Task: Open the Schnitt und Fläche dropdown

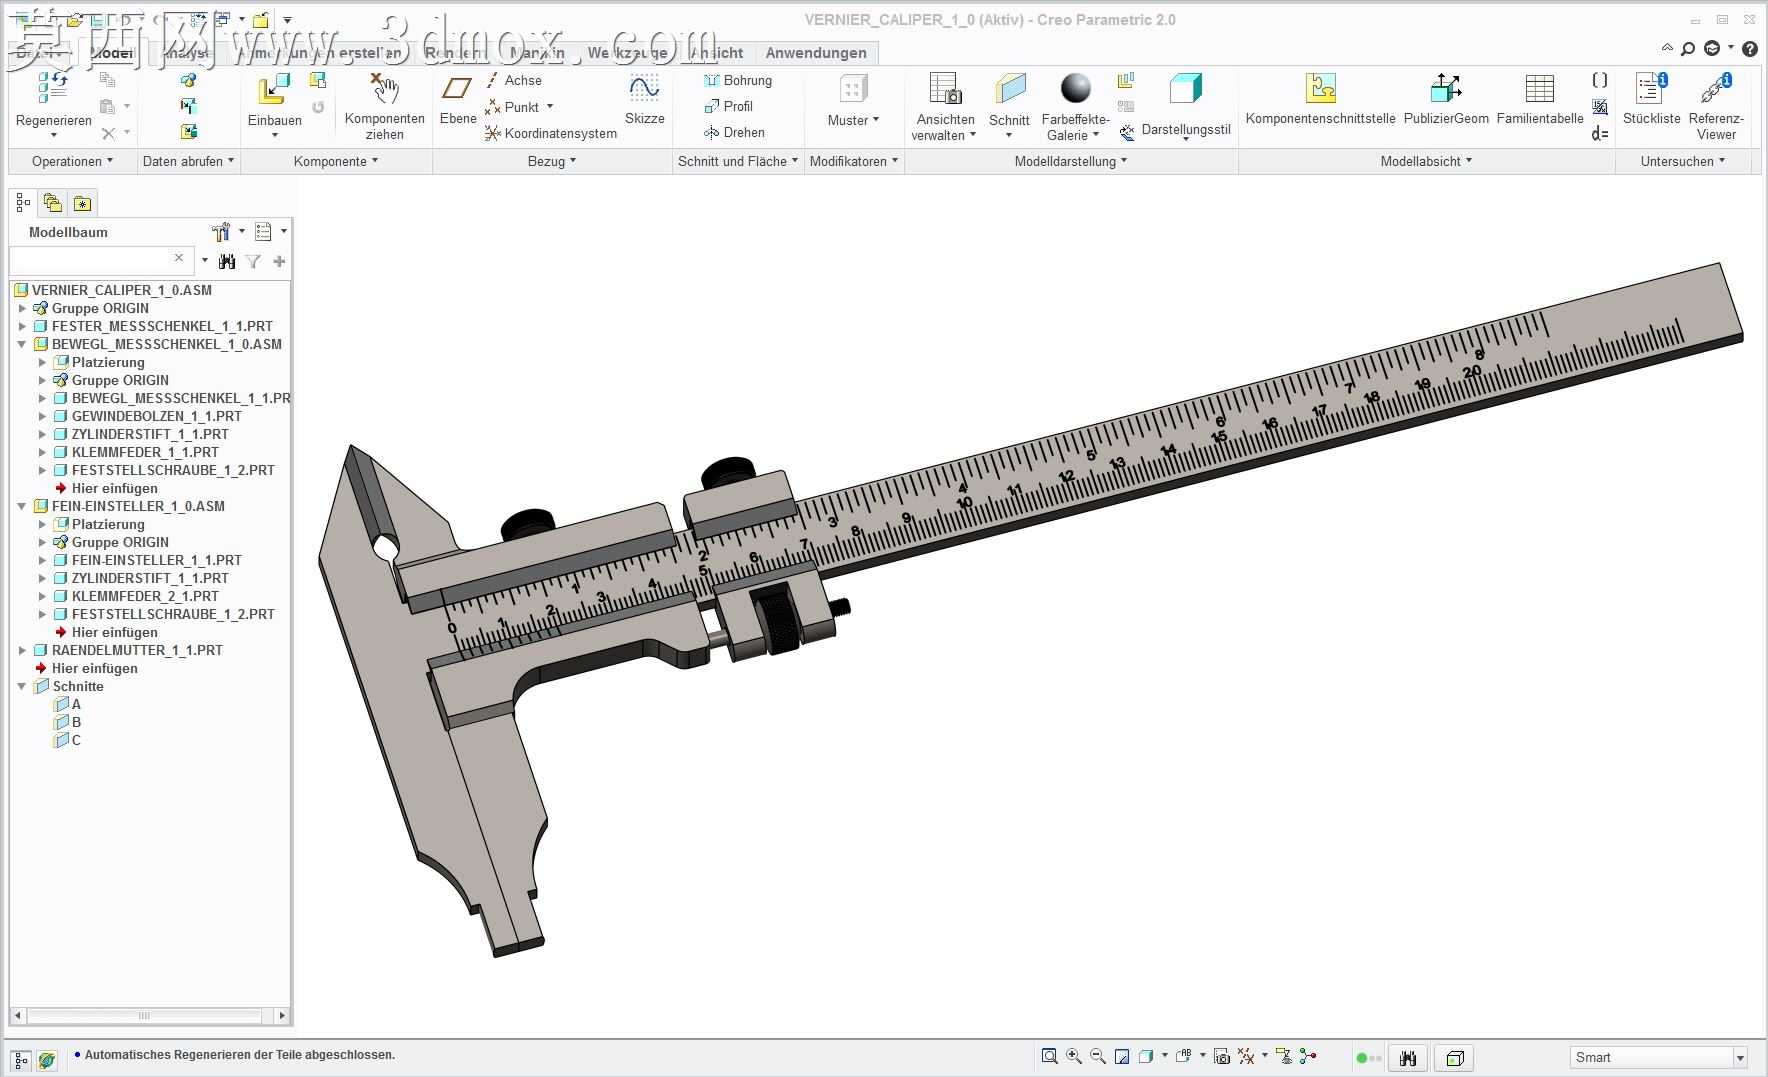Action: point(738,161)
